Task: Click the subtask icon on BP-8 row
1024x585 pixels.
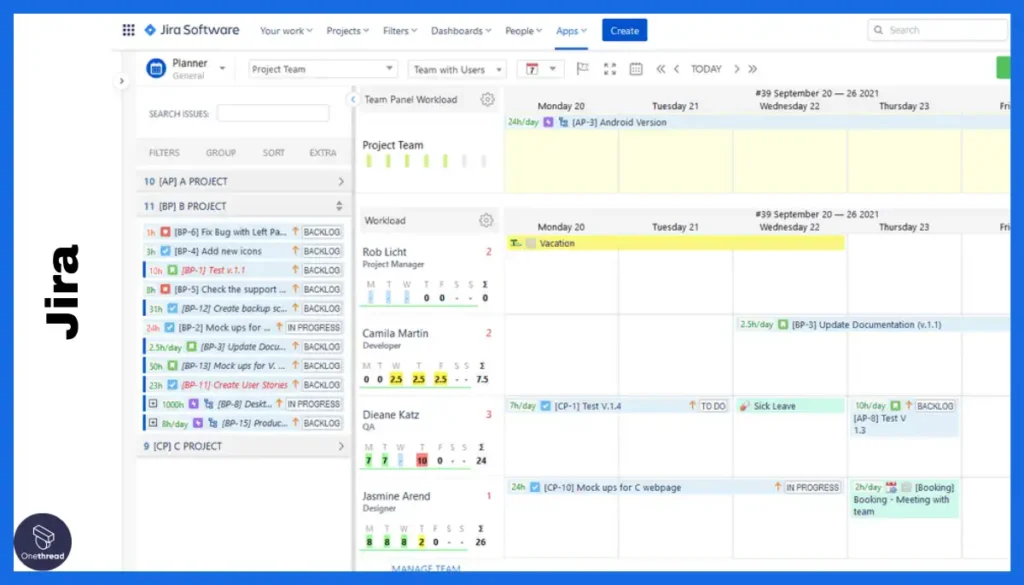Action: click(x=209, y=403)
